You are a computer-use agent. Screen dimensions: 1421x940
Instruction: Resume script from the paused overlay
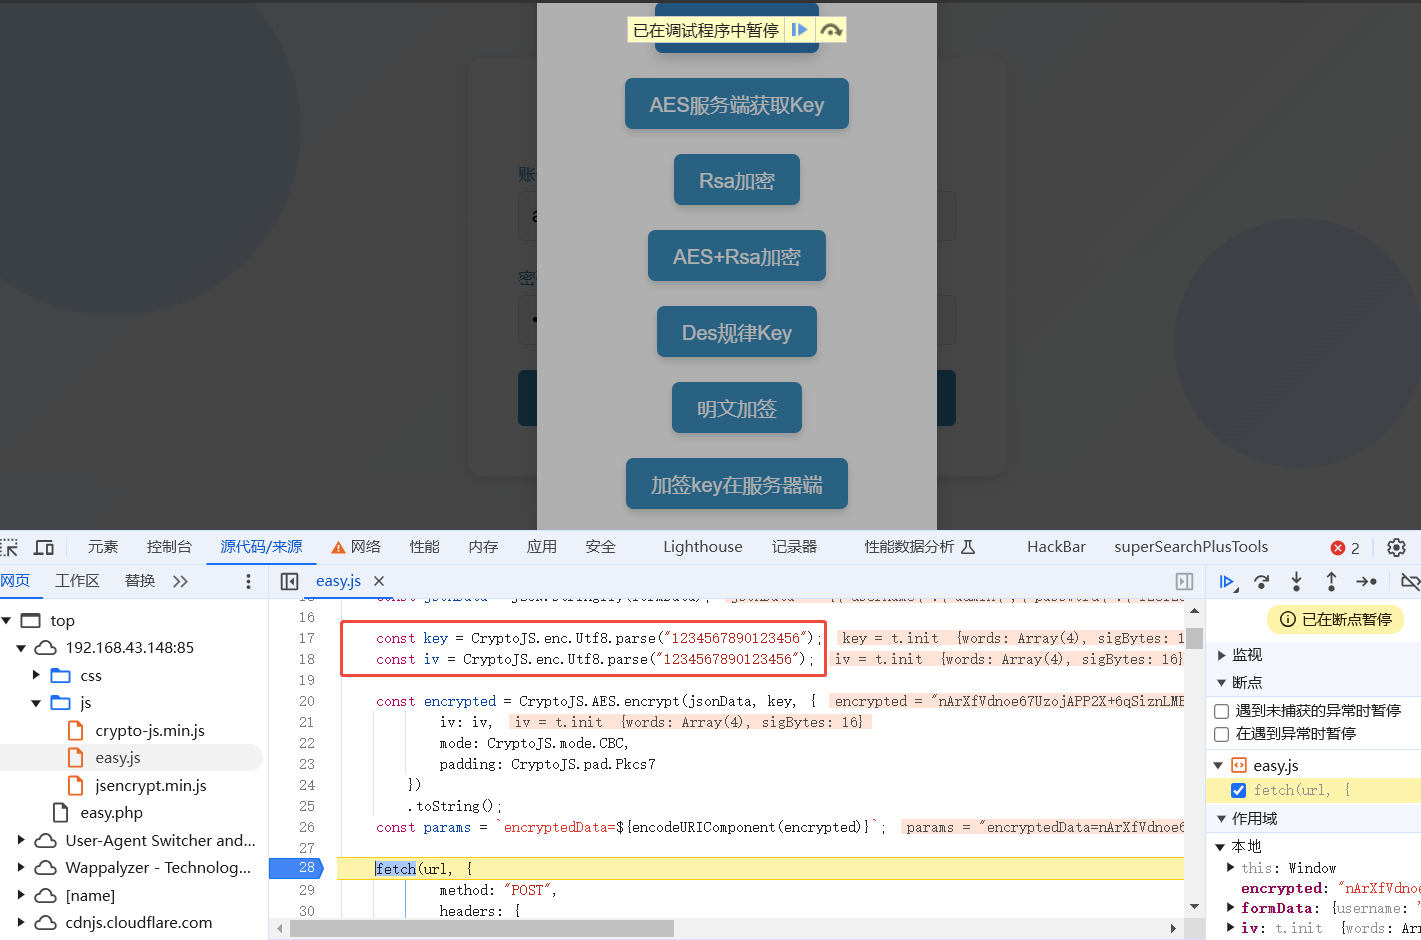coord(799,30)
